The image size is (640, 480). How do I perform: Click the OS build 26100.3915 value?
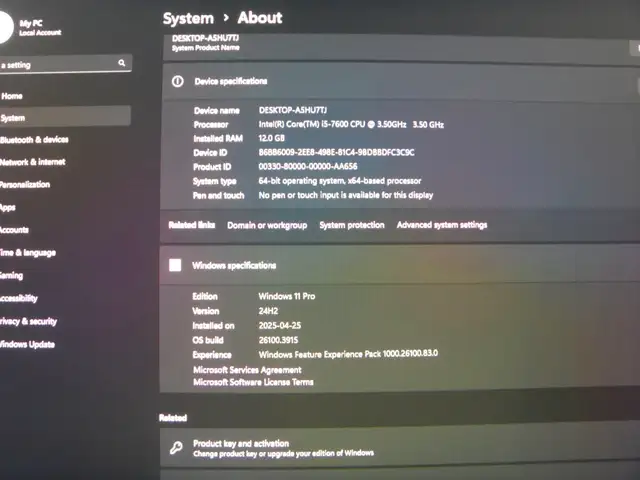(x=278, y=340)
